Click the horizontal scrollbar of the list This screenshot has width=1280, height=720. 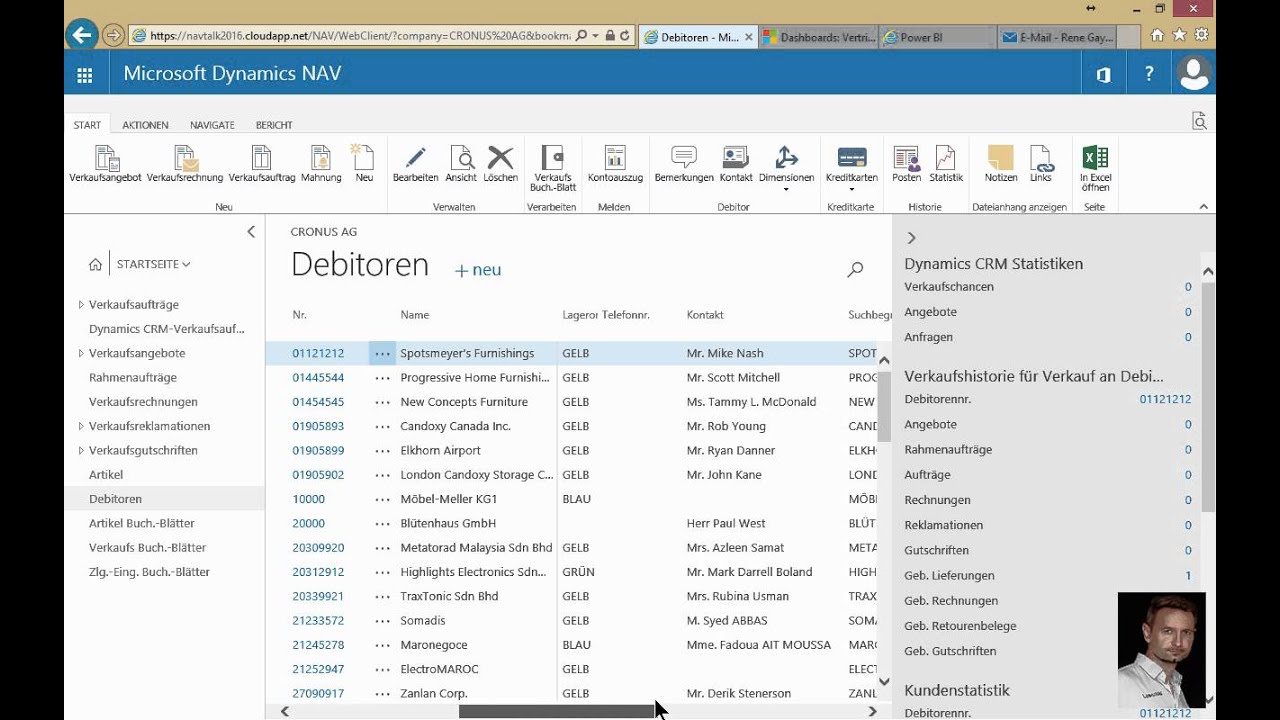[555, 711]
